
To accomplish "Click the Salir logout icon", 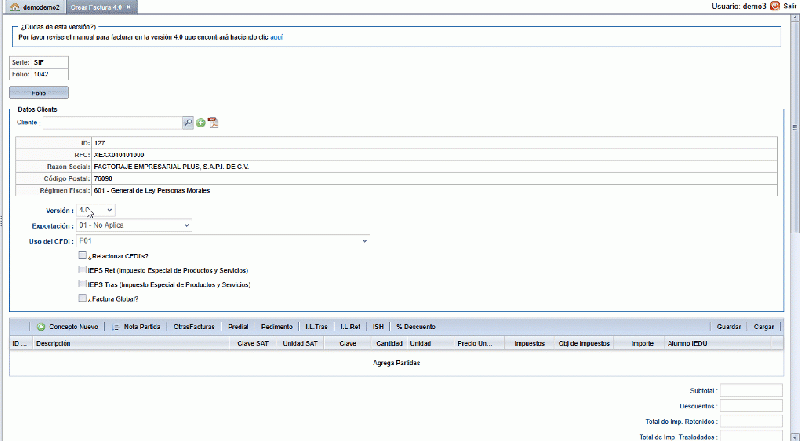I will tap(775, 6).
